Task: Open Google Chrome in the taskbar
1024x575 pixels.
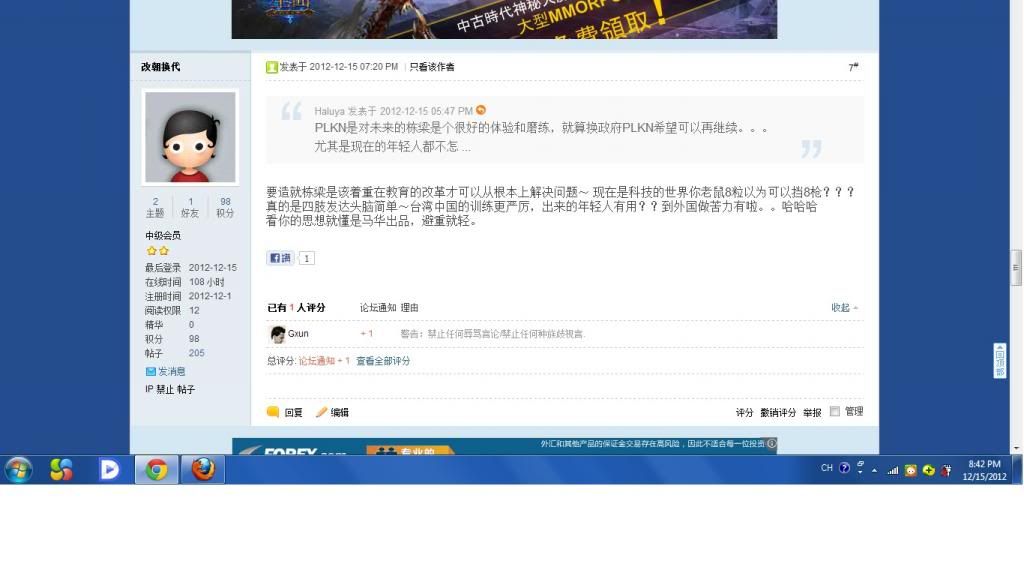Action: [x=156, y=469]
